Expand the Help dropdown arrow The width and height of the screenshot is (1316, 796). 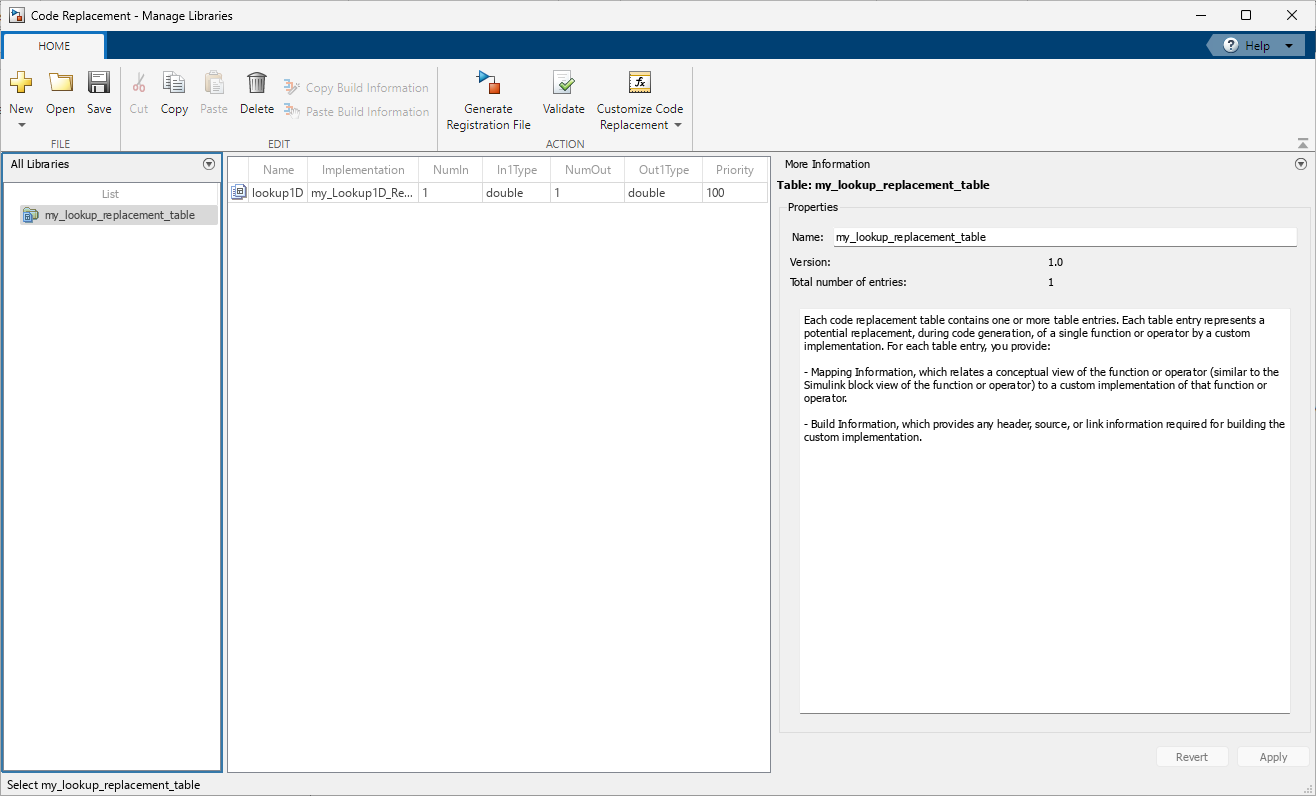[1289, 46]
